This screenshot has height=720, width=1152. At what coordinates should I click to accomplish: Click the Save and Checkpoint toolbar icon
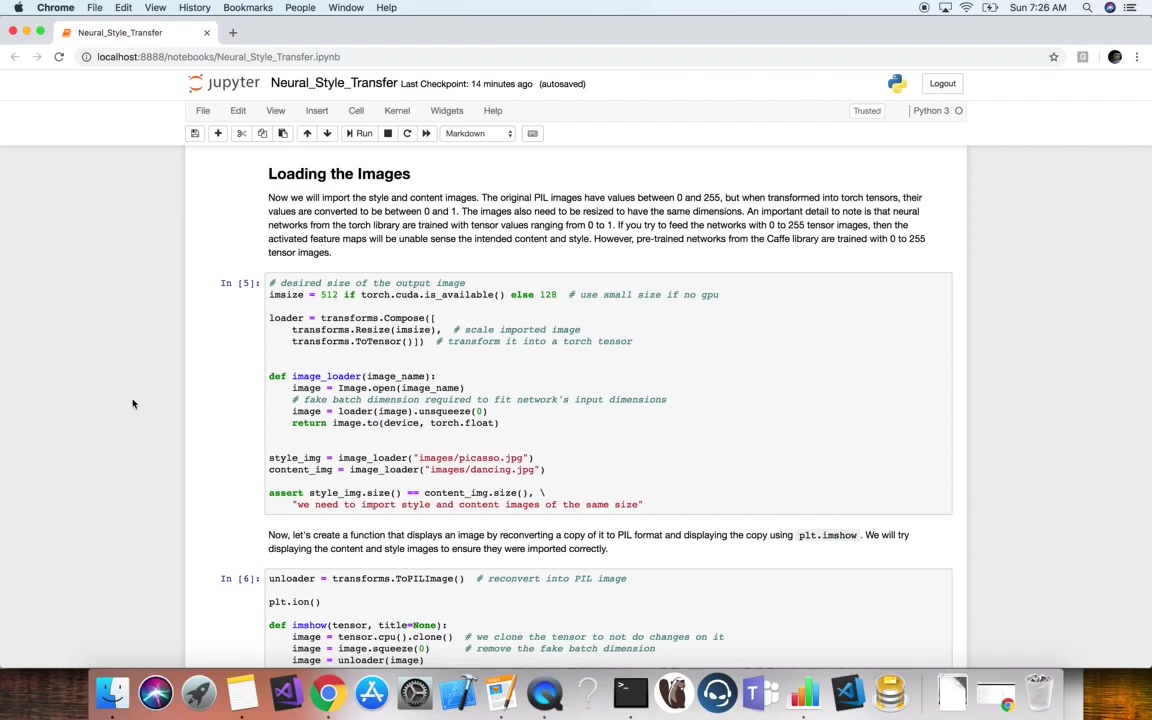pyautogui.click(x=195, y=134)
